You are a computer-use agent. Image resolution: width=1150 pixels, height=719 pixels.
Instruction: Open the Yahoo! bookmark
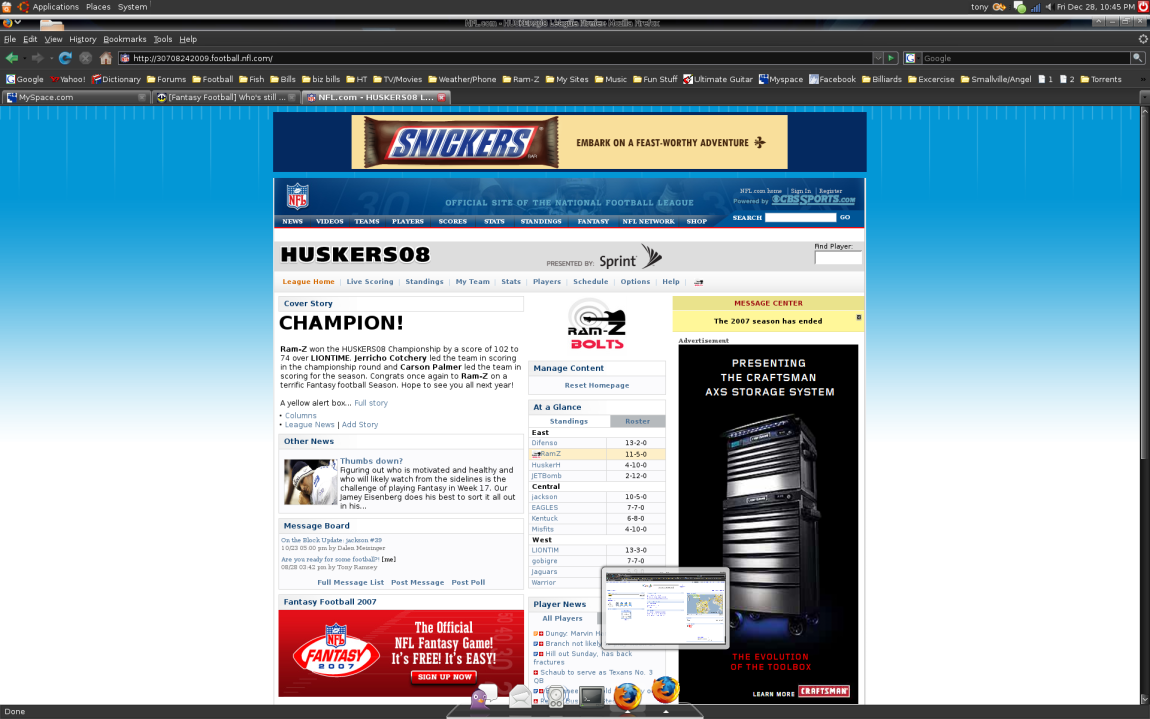coord(67,79)
